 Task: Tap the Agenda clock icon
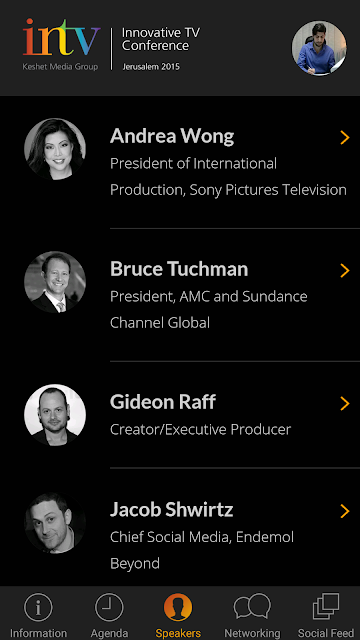(109, 607)
